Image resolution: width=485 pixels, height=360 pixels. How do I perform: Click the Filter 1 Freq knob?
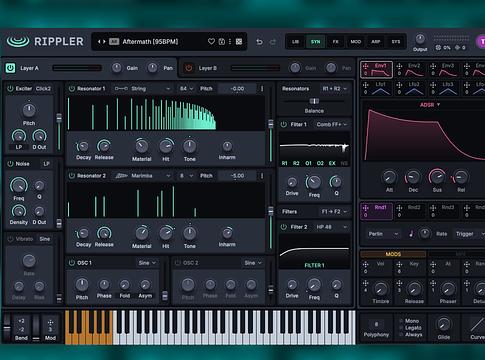[x=314, y=182]
